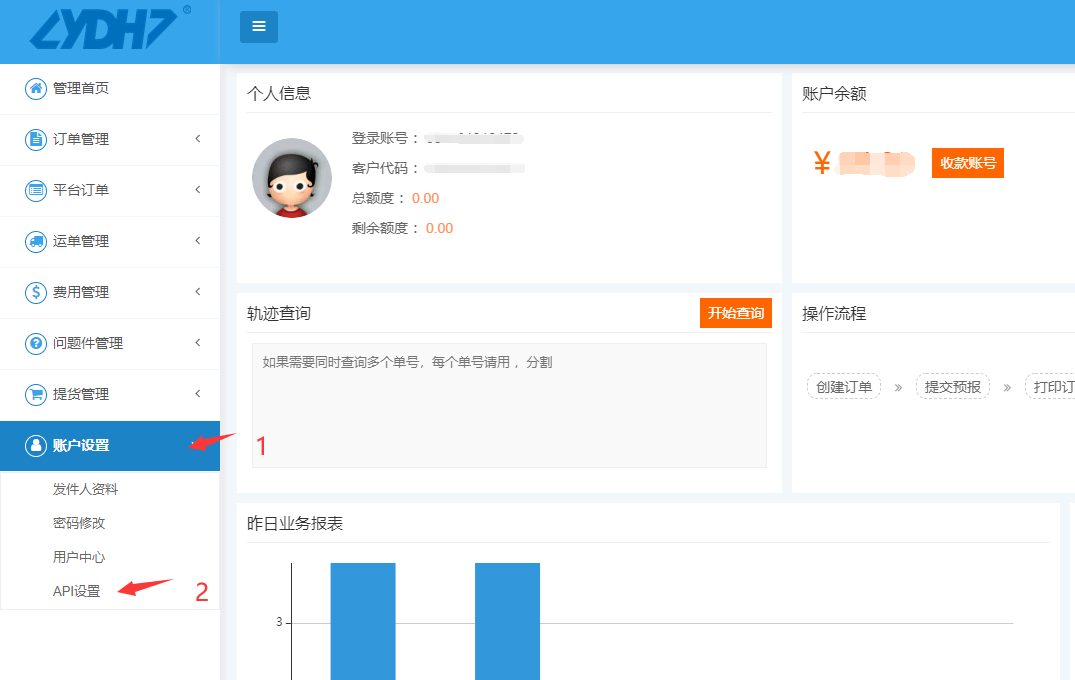Open 管理首页 menu item
1075x680 pixels.
(110, 88)
